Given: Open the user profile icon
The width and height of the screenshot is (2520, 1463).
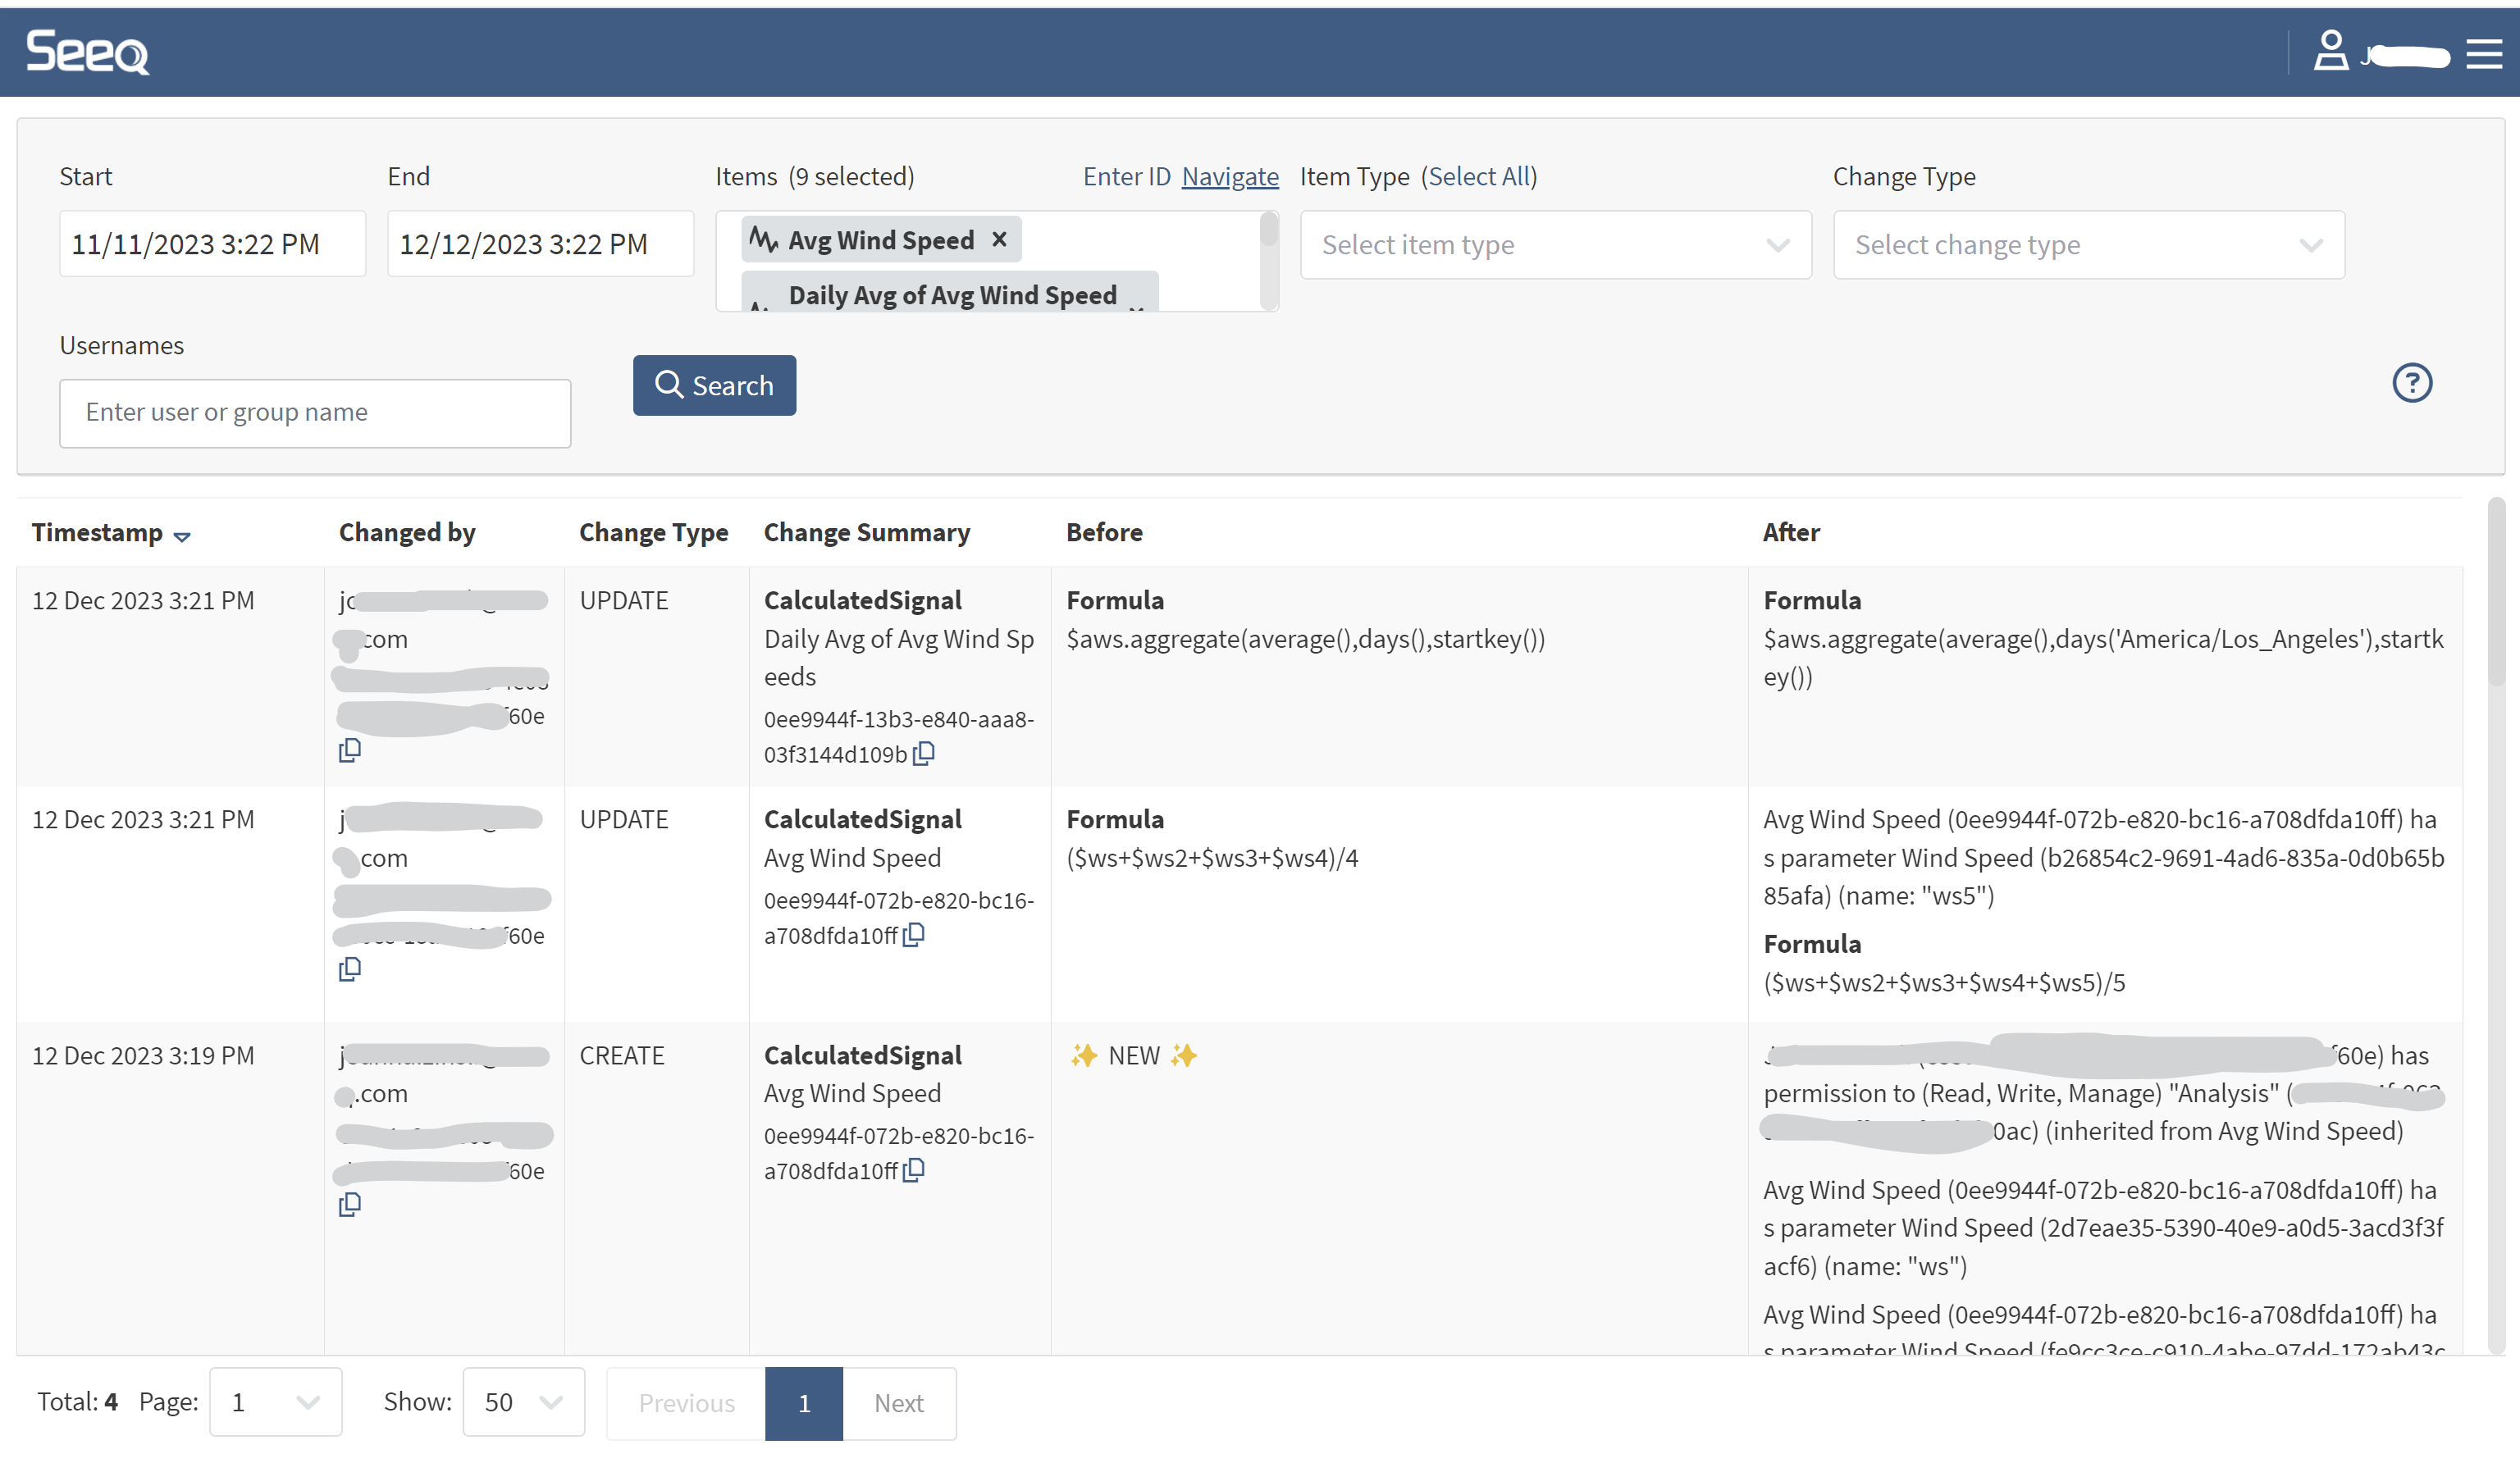Looking at the screenshot, I should (x=2330, y=50).
